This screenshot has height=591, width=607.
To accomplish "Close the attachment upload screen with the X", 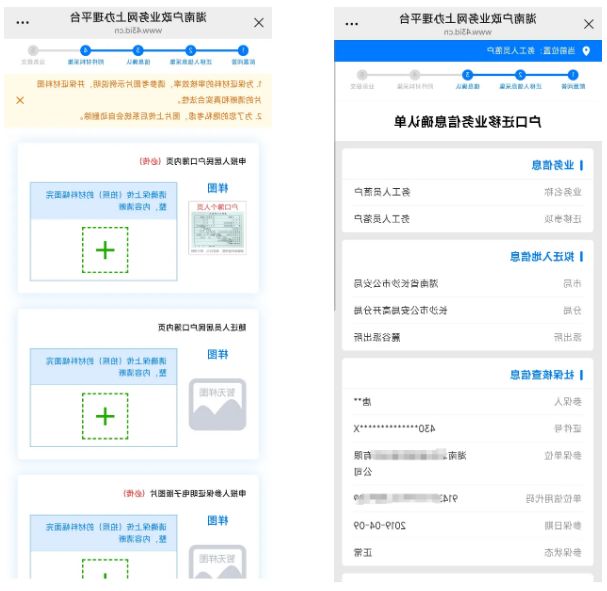I will click(259, 23).
